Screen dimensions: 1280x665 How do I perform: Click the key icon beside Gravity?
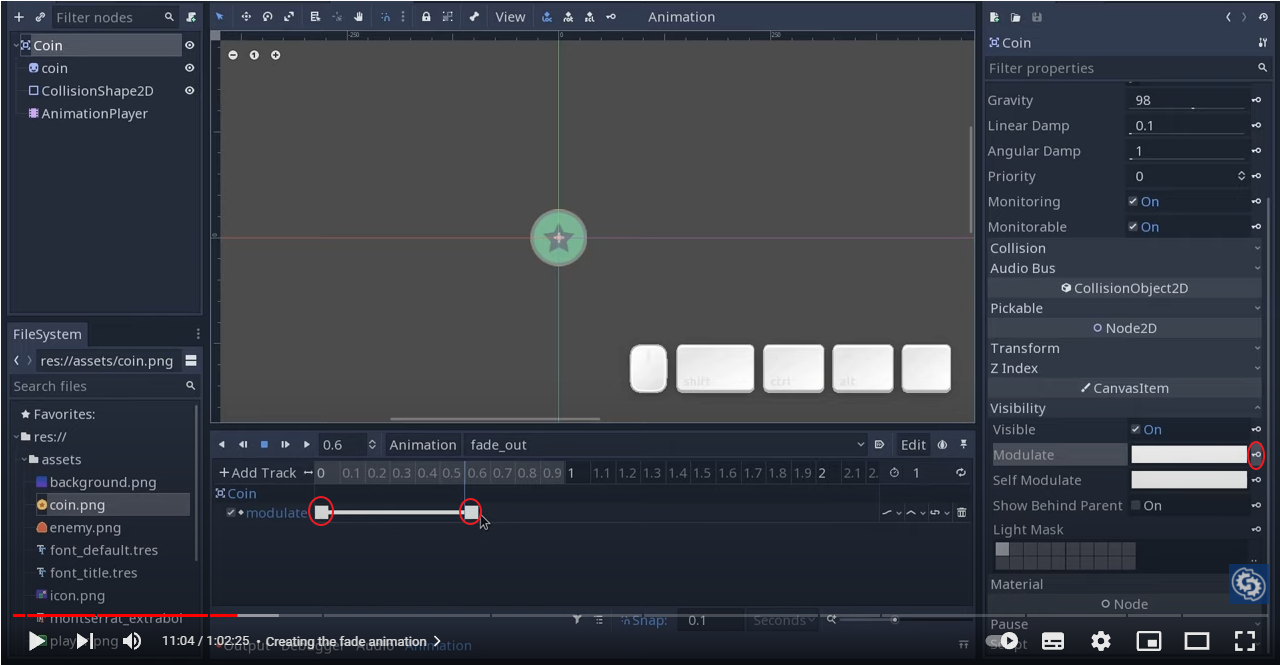coord(1256,100)
